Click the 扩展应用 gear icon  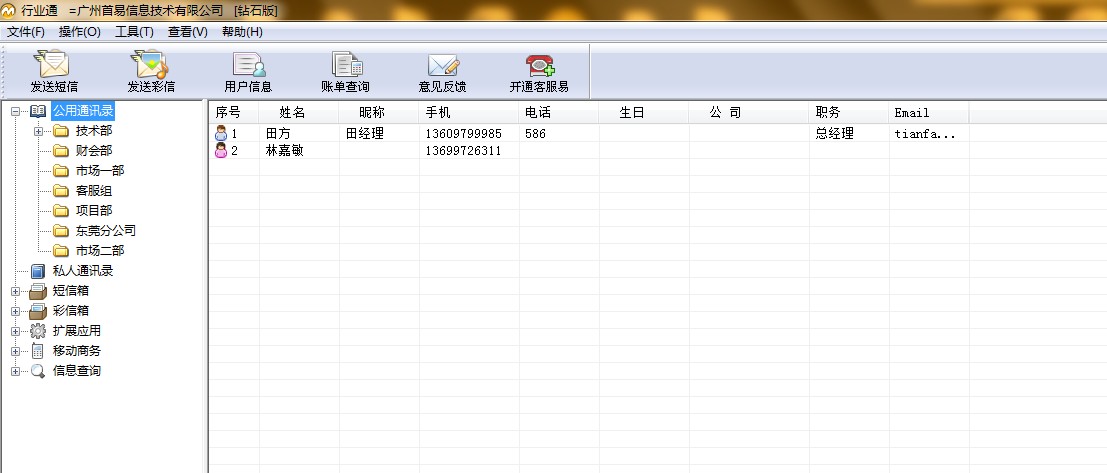coord(38,330)
